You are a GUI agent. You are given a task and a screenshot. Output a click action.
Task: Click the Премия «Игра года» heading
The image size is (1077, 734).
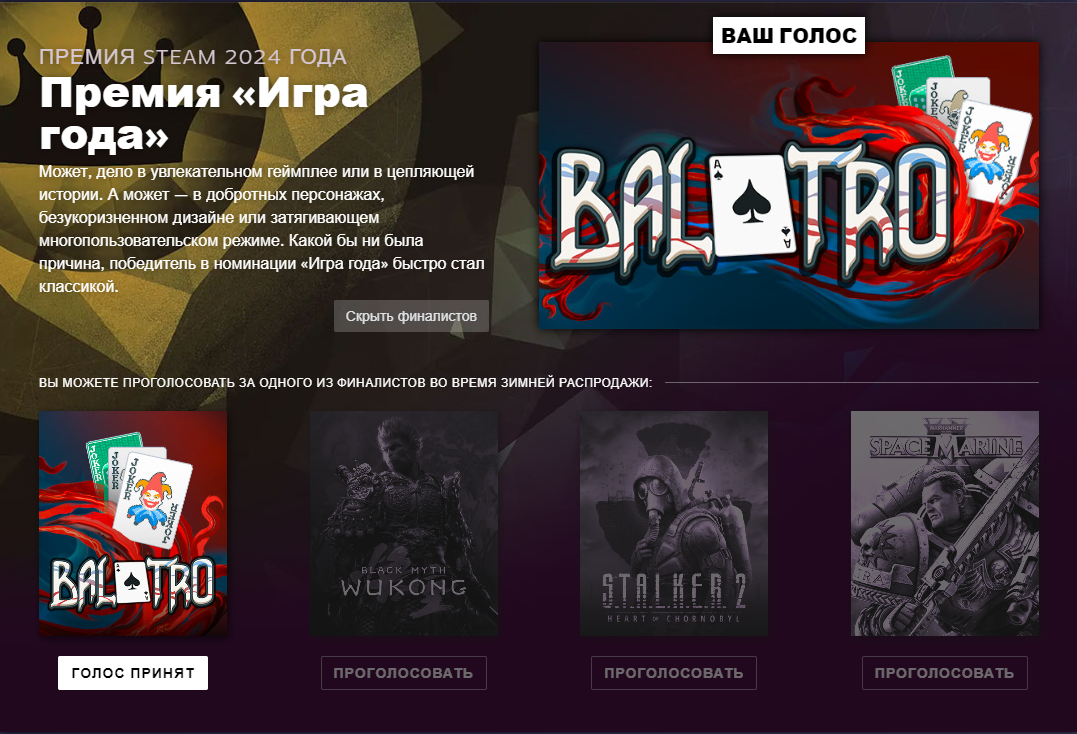click(x=203, y=114)
